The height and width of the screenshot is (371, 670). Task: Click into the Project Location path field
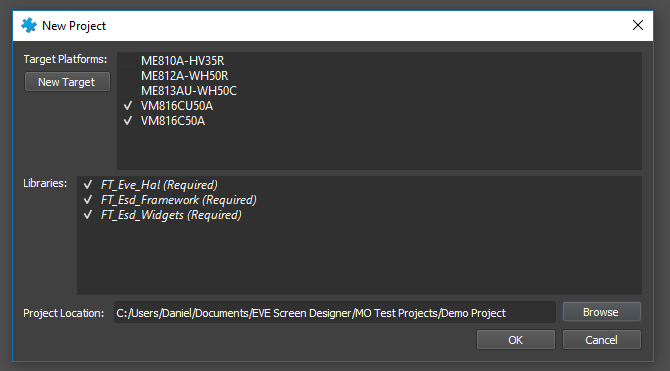[335, 312]
